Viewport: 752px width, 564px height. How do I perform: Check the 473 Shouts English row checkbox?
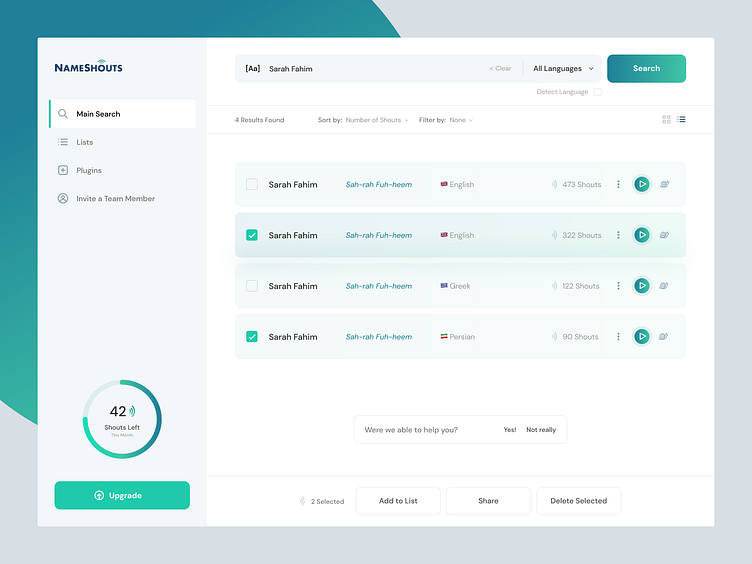point(252,184)
